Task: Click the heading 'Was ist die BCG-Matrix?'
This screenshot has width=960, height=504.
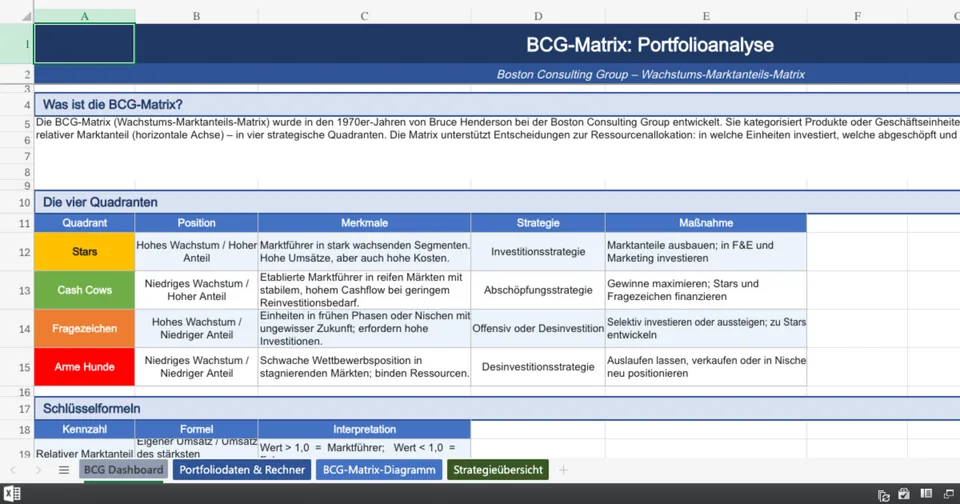Action: [x=113, y=105]
